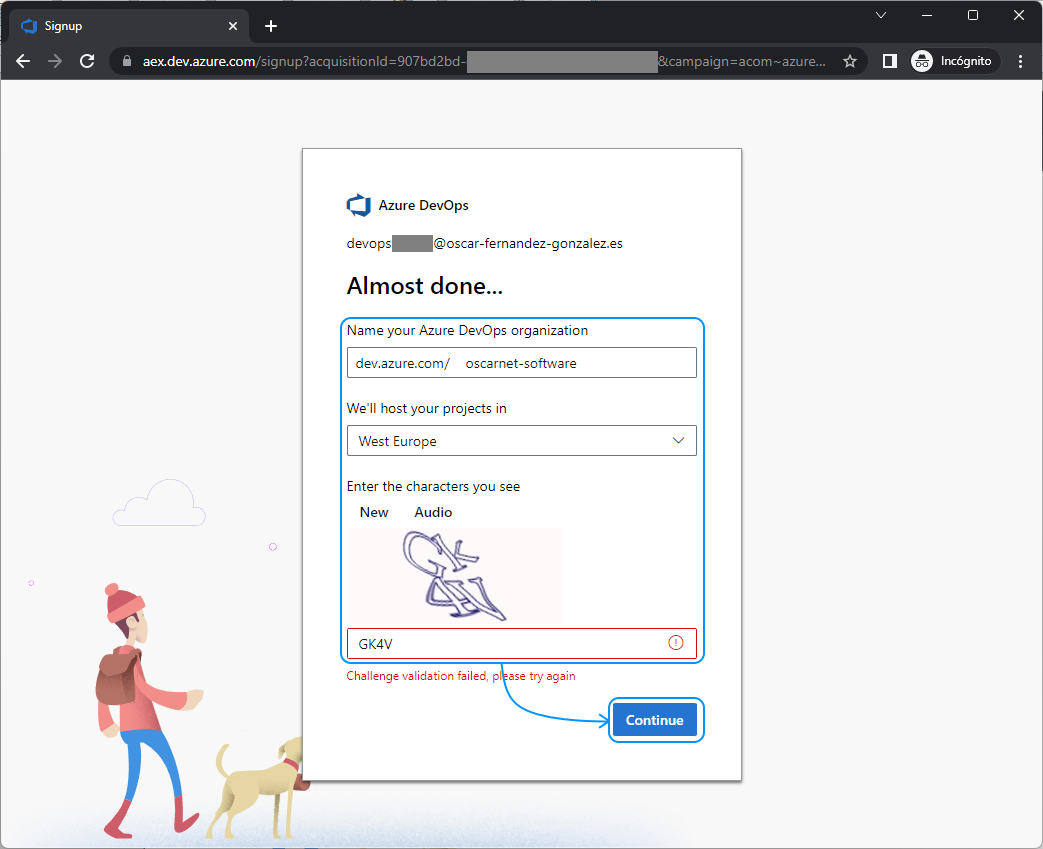View site info via the padlock icon
Viewport: 1043px width, 849px height.
127,61
